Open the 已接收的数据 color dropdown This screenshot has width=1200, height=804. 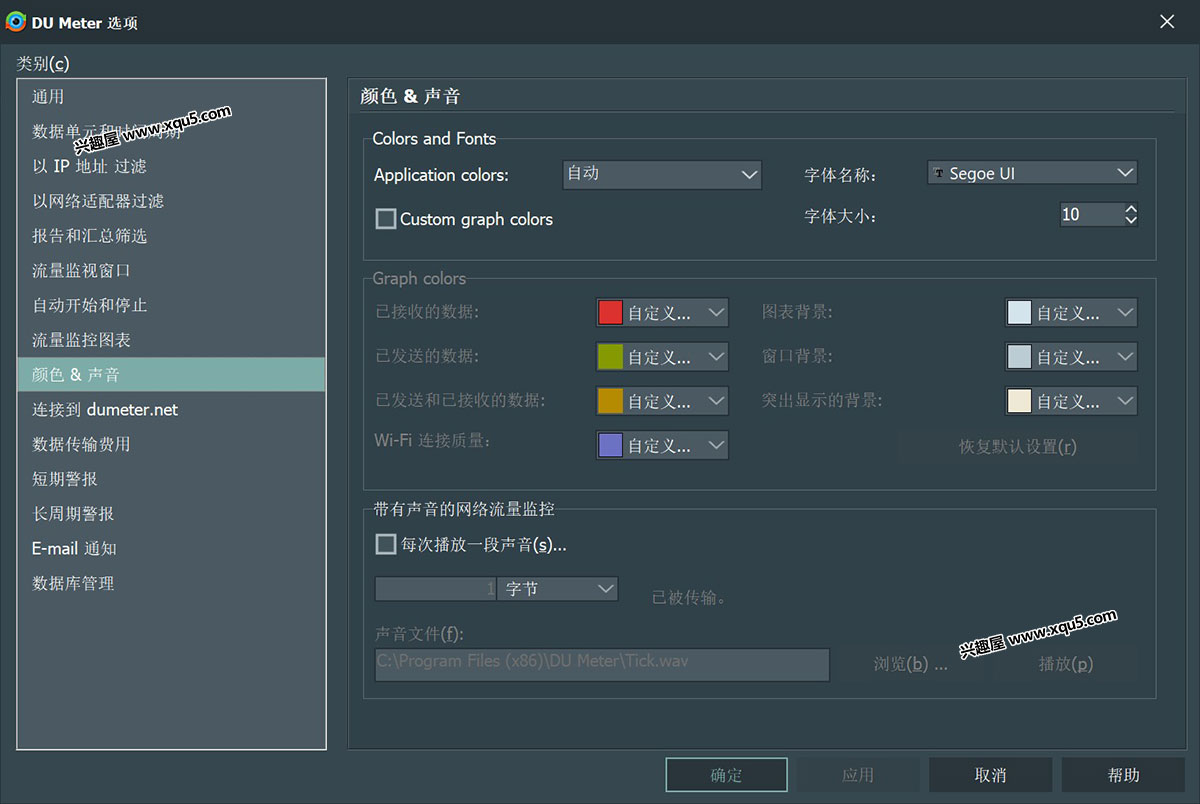point(662,312)
